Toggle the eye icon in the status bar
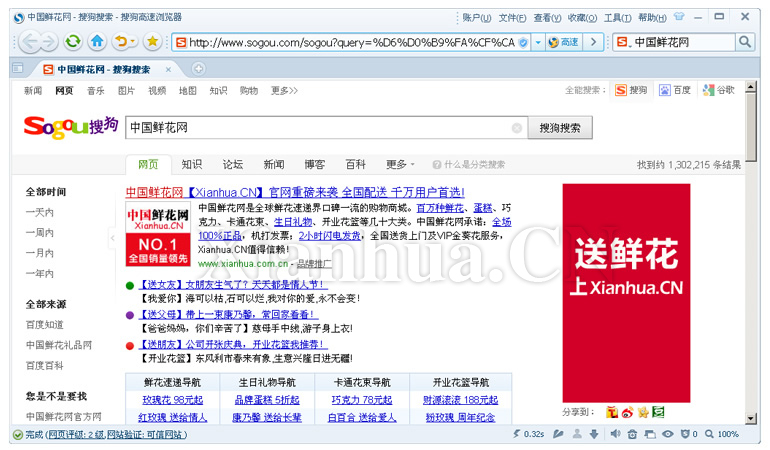The height and width of the screenshot is (450, 770). click(667, 434)
